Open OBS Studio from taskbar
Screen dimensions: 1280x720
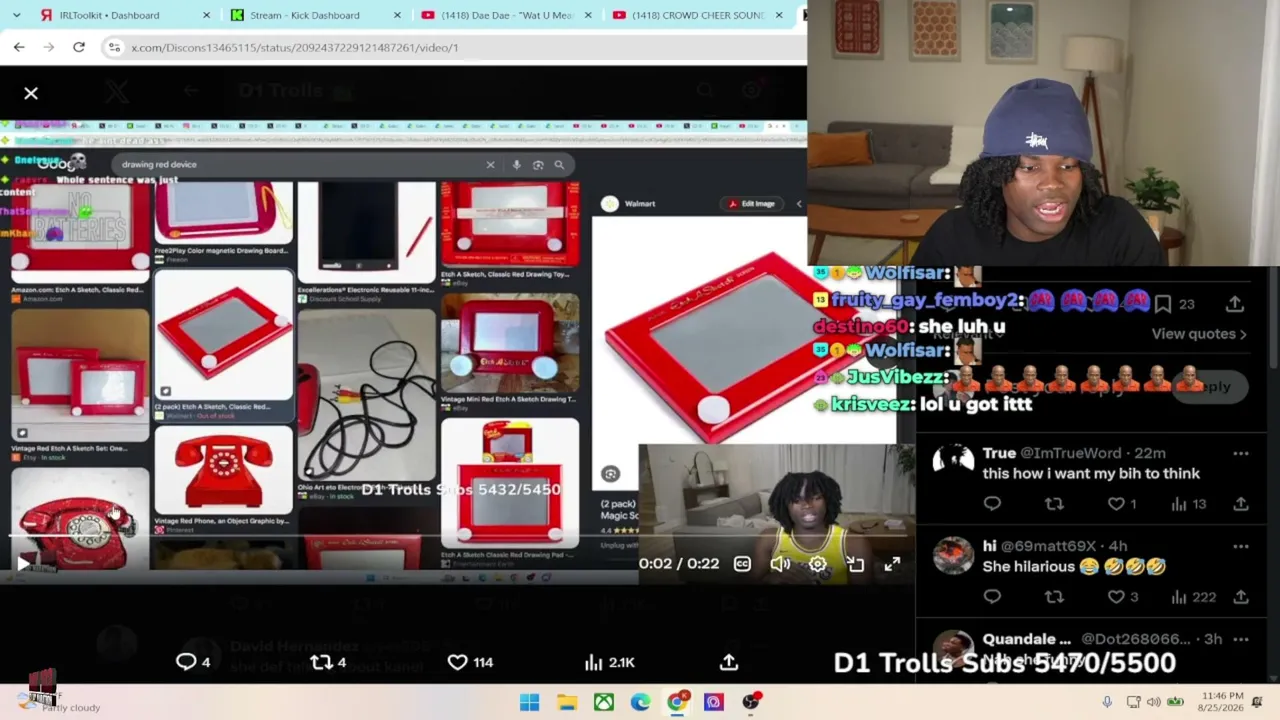click(x=751, y=702)
